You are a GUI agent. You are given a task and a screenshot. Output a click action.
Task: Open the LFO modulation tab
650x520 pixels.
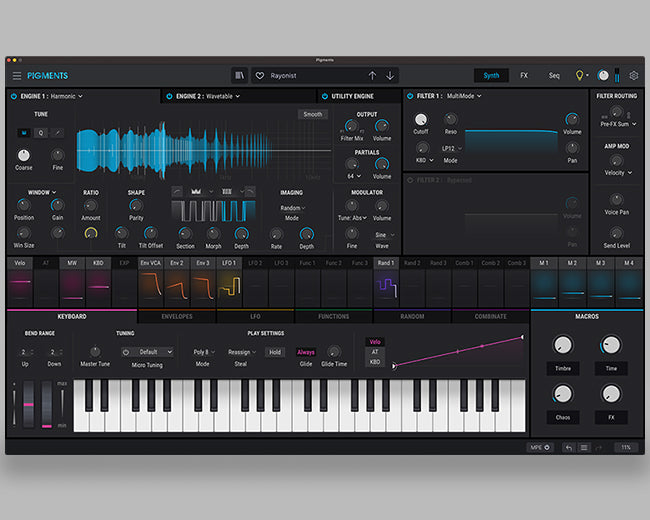[255, 316]
